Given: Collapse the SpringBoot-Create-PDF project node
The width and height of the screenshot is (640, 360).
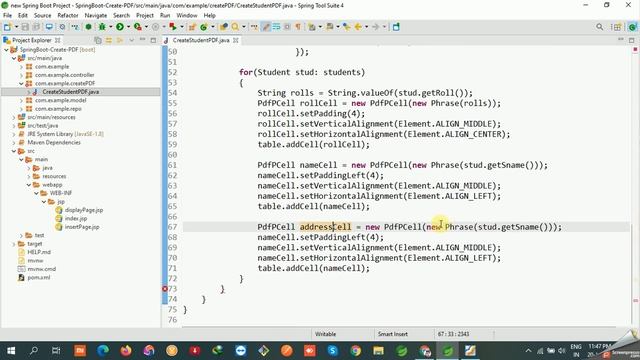Looking at the screenshot, I should click(6, 49).
